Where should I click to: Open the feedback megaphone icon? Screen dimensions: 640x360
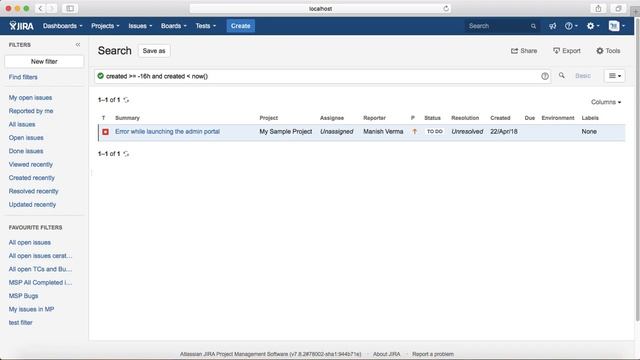552,26
